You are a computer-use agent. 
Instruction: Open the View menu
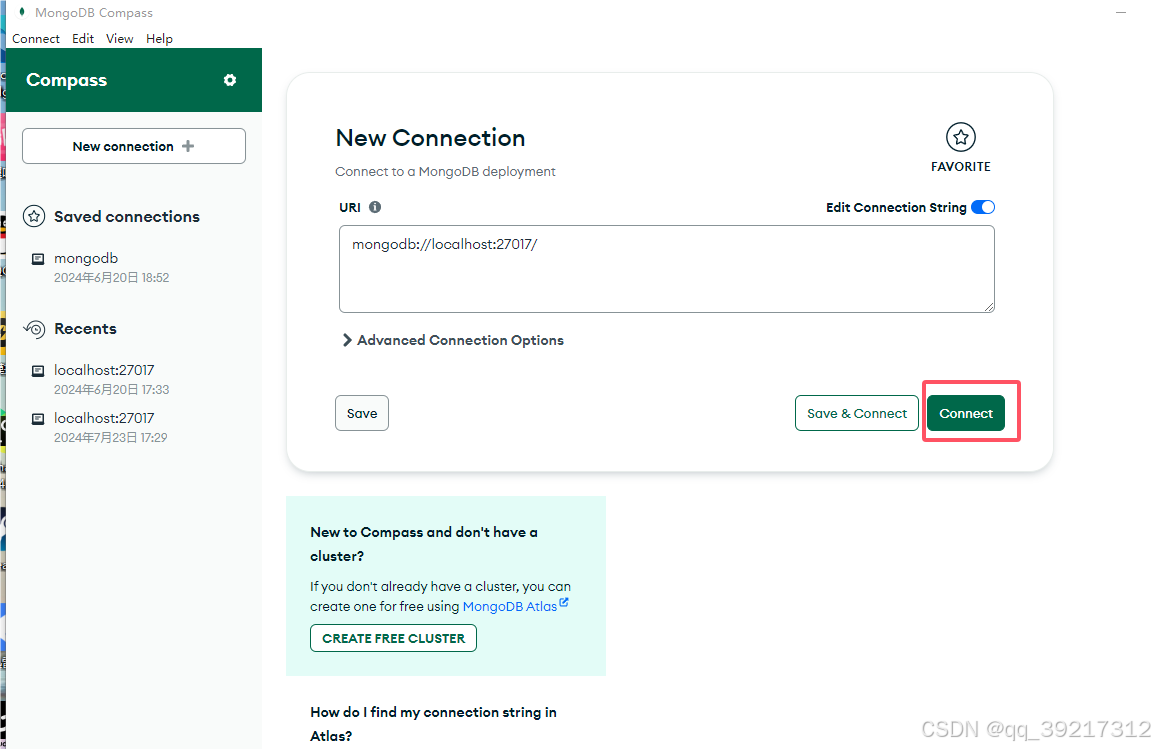(119, 38)
